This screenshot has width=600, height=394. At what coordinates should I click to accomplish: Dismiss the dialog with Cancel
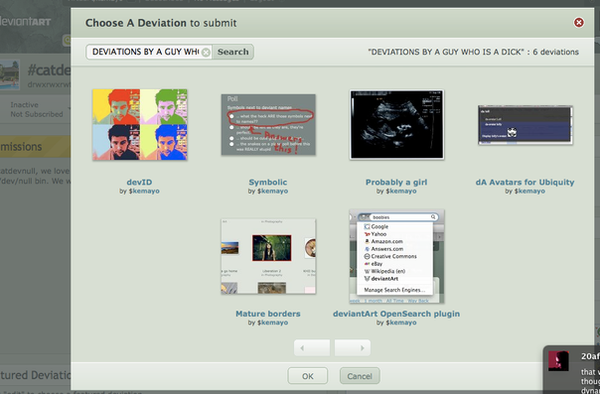point(360,376)
